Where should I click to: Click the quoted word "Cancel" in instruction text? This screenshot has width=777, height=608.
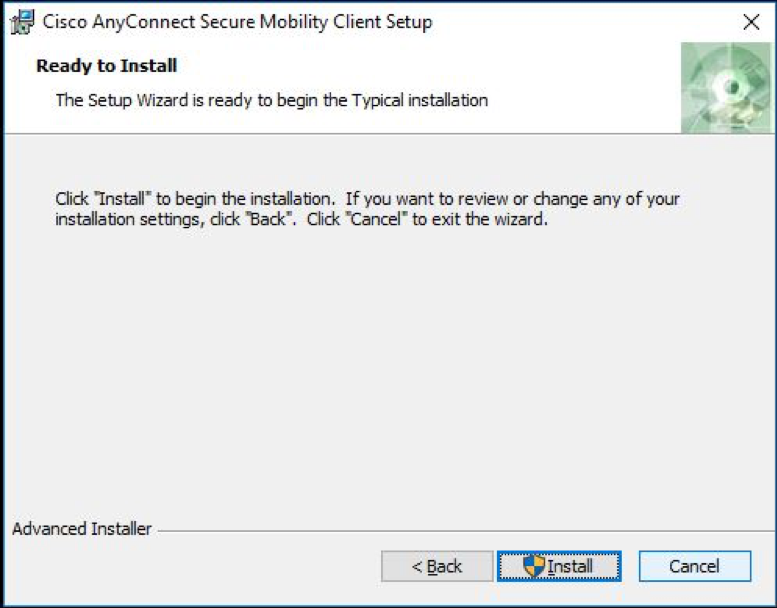(378, 220)
